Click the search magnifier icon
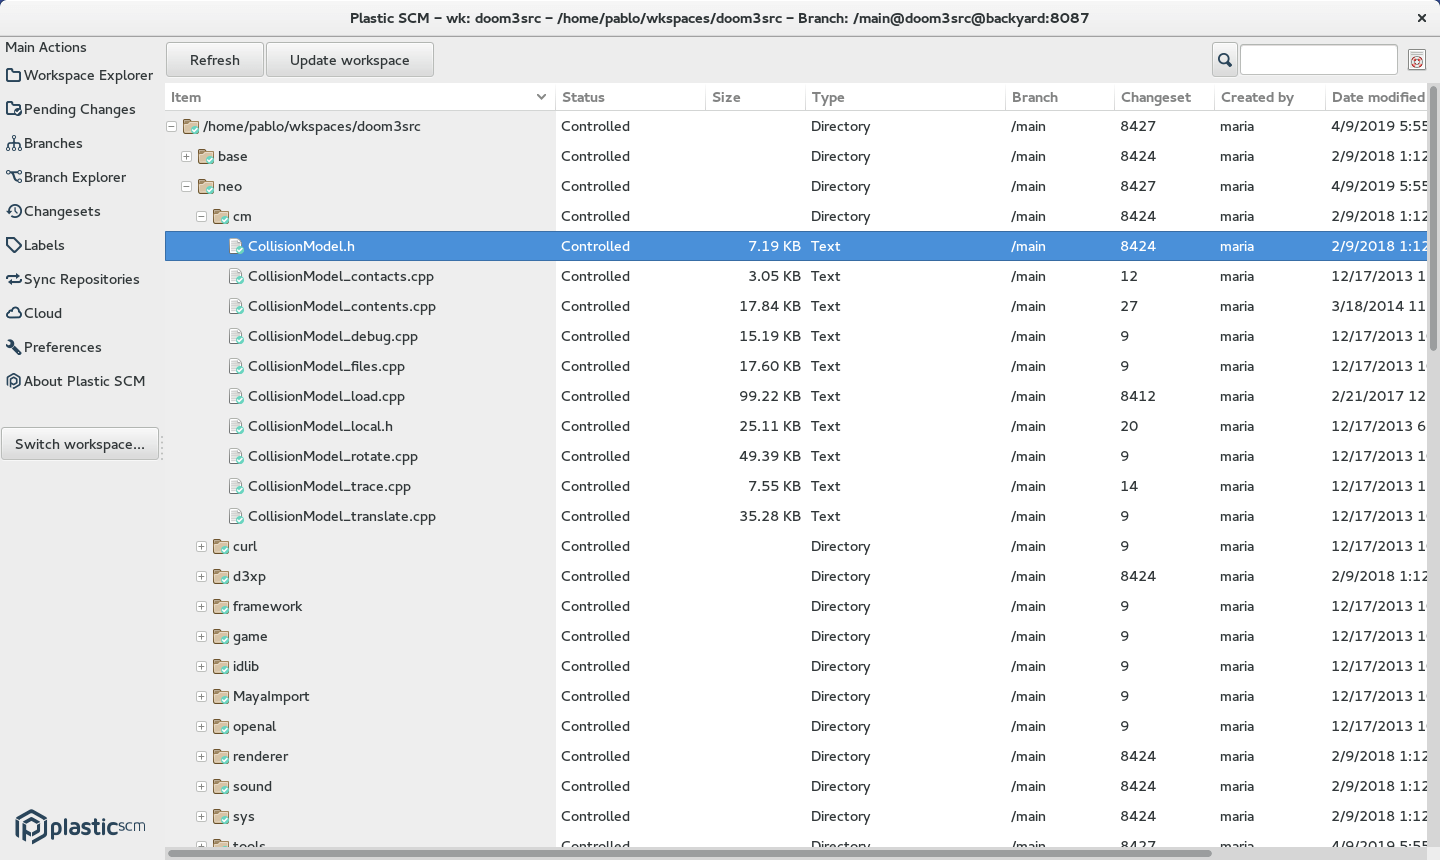Screen dimensions: 1440x860 [1225, 60]
